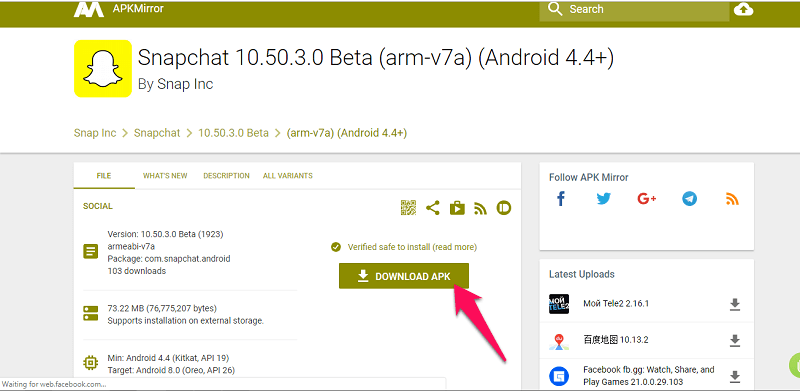Click the APKMirror site name text
The image size is (800, 391).
pyautogui.click(x=138, y=9)
